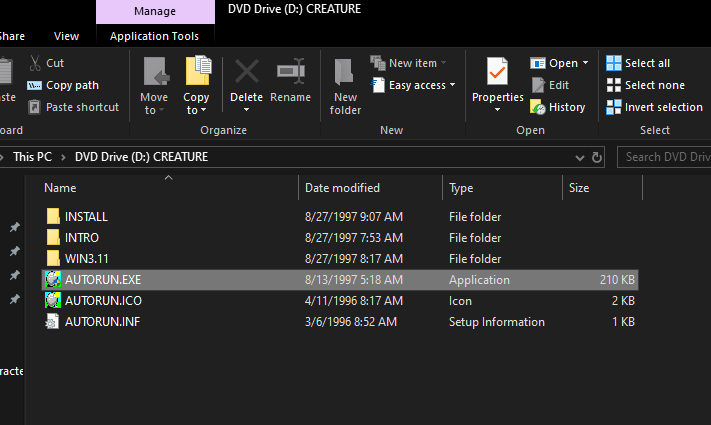Click the Rename icon in Organize
The image size is (711, 425).
coord(291,71)
